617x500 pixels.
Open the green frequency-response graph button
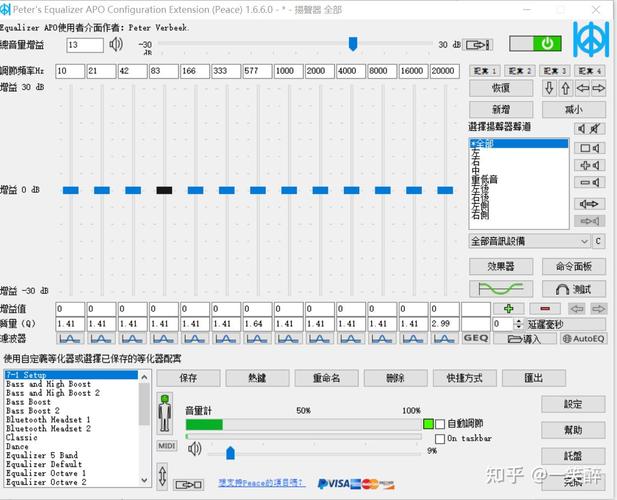pyautogui.click(x=501, y=289)
